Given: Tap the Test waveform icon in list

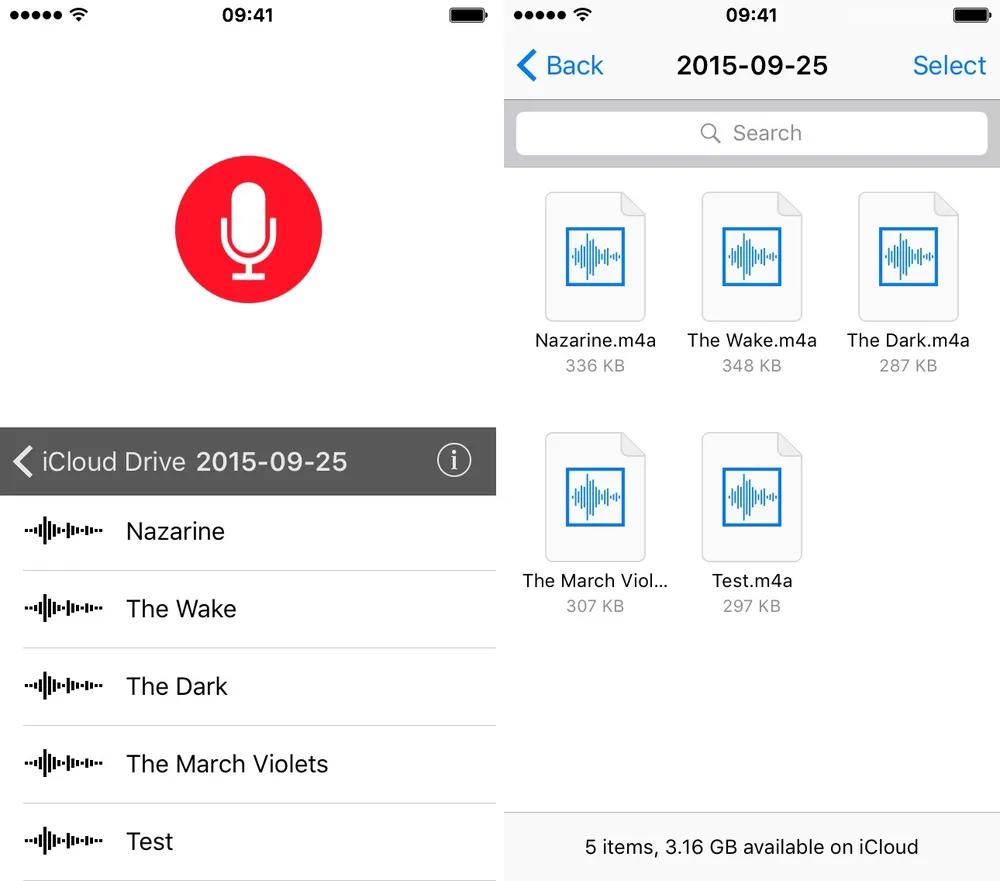Looking at the screenshot, I should point(63,841).
